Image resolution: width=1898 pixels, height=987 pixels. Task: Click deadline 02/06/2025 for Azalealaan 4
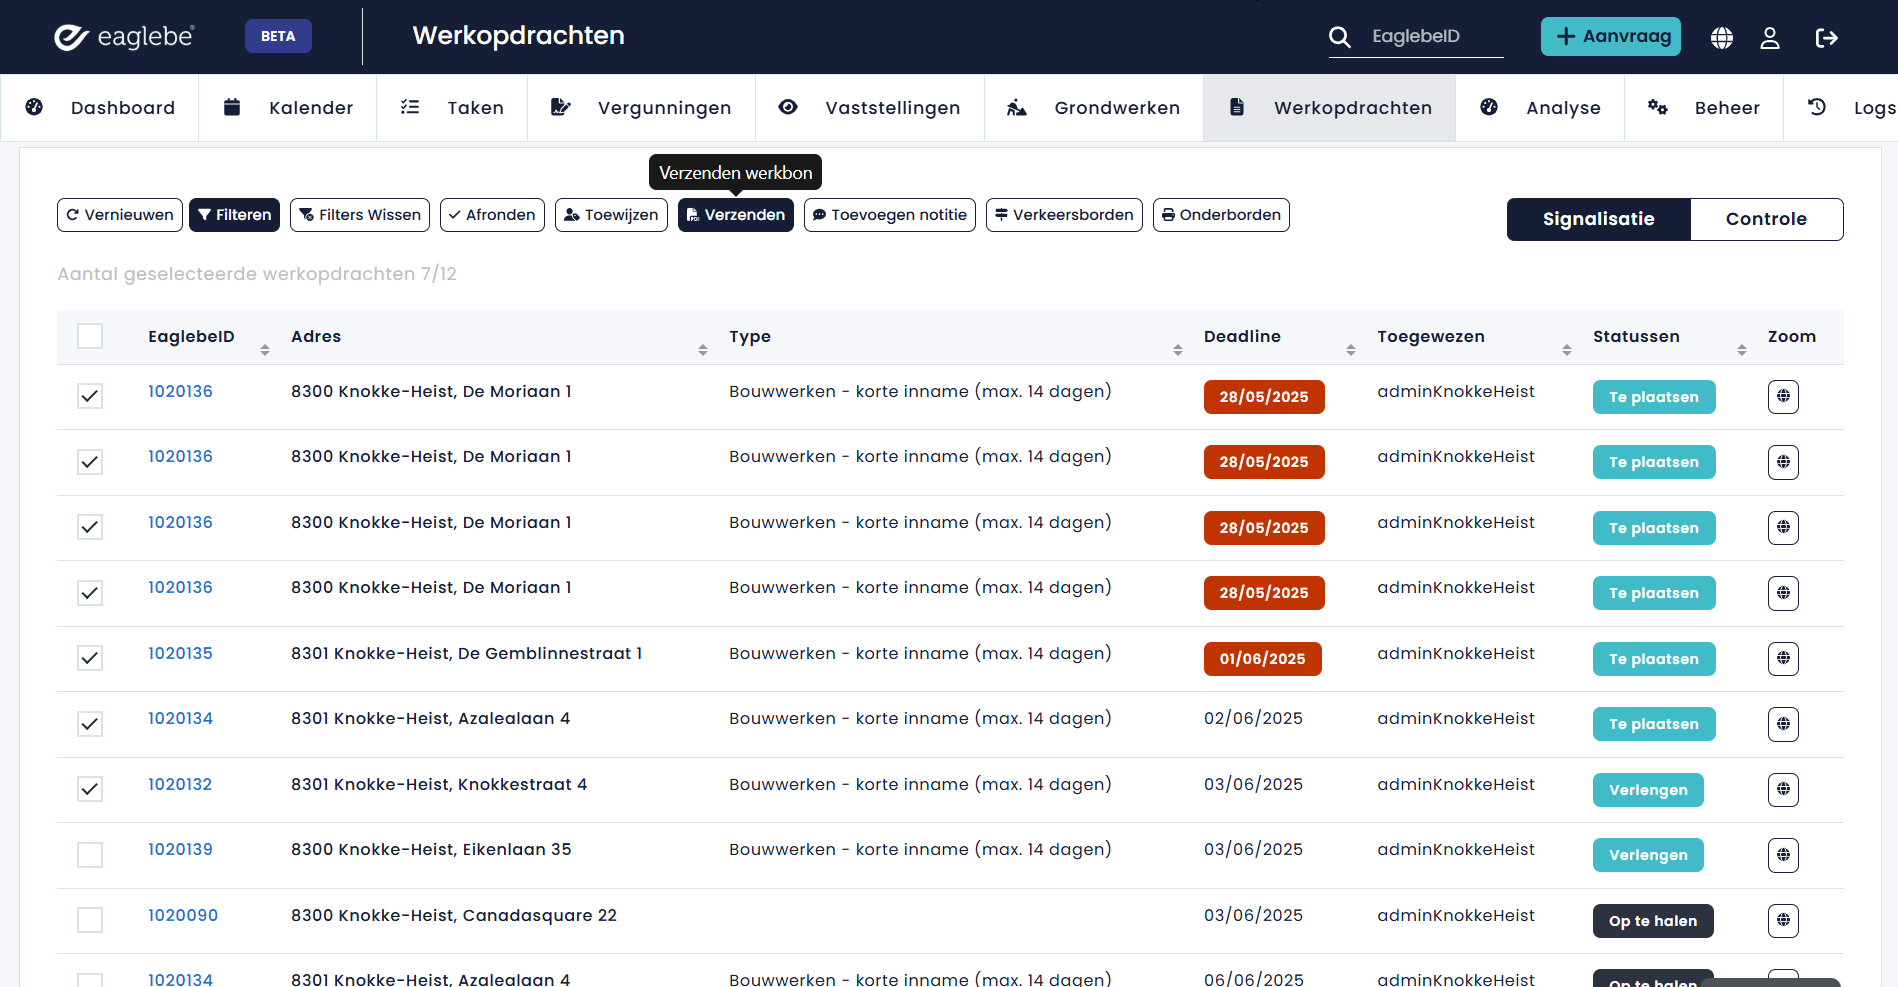pos(1253,718)
